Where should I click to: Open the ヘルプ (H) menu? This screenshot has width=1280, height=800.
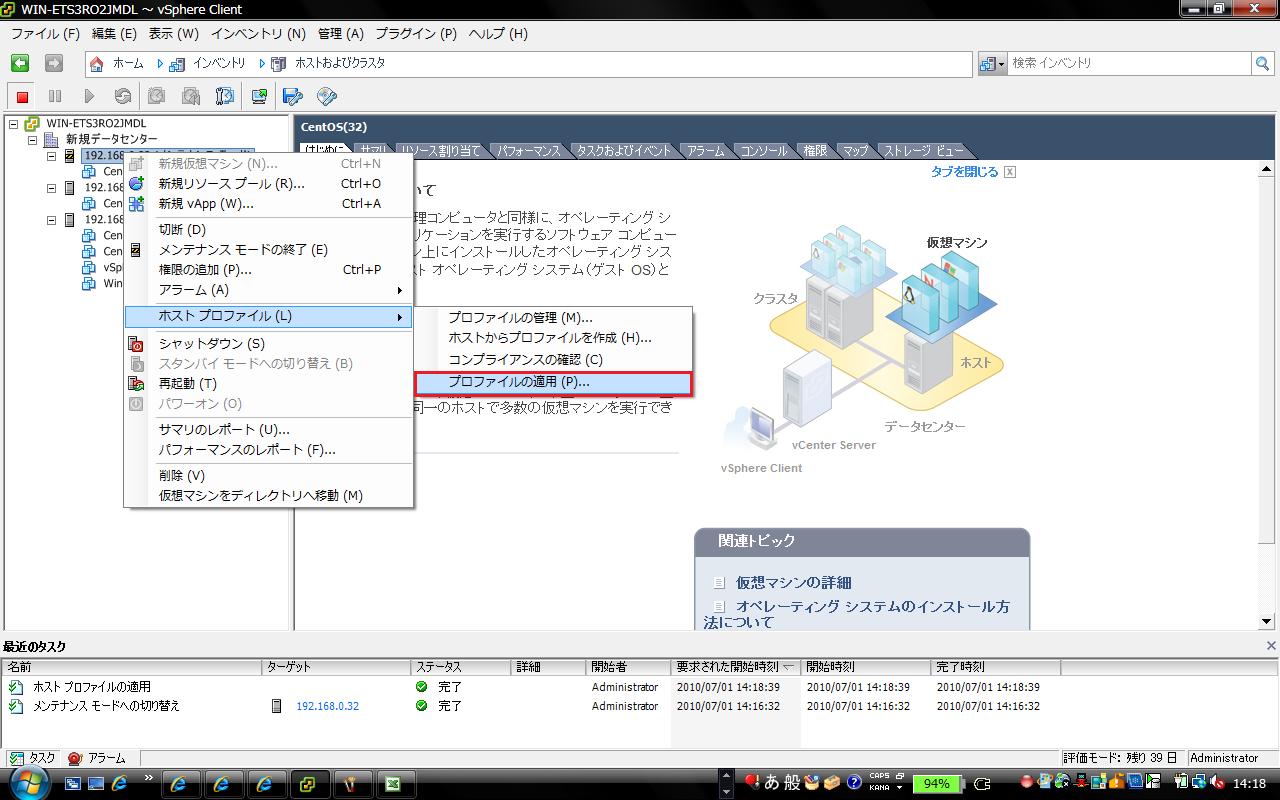[498, 33]
